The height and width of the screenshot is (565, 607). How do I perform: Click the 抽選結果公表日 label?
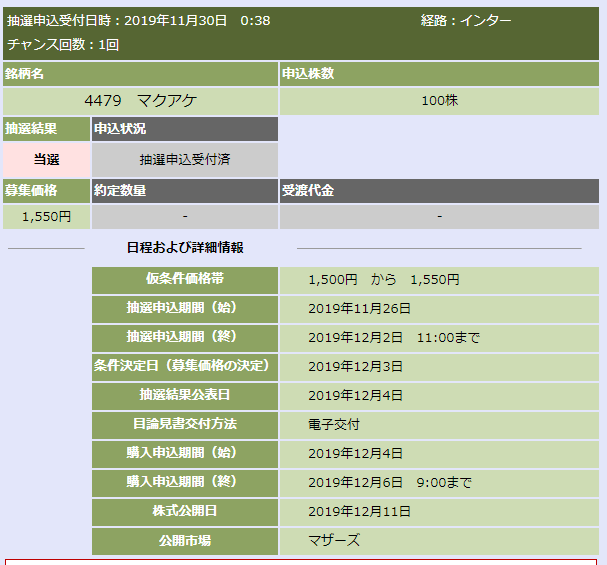pos(185,396)
